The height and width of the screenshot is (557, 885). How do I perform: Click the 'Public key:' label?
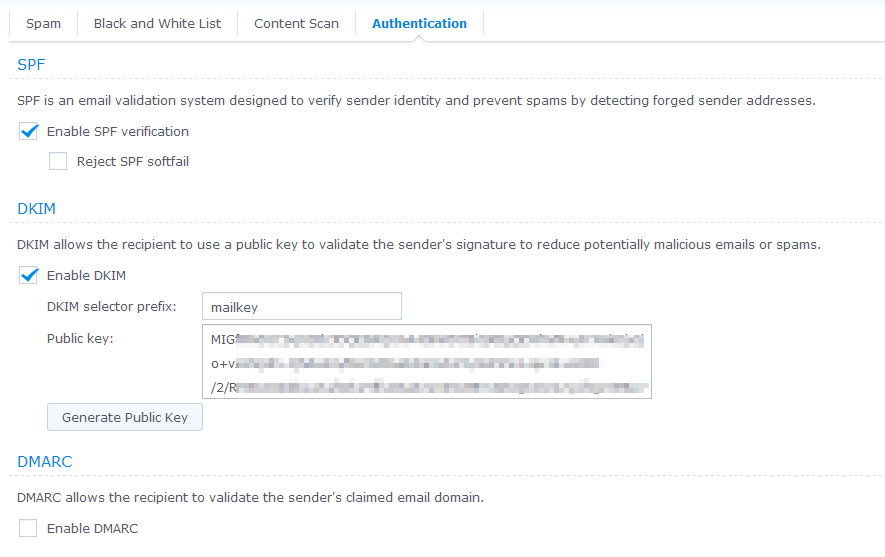coord(80,338)
